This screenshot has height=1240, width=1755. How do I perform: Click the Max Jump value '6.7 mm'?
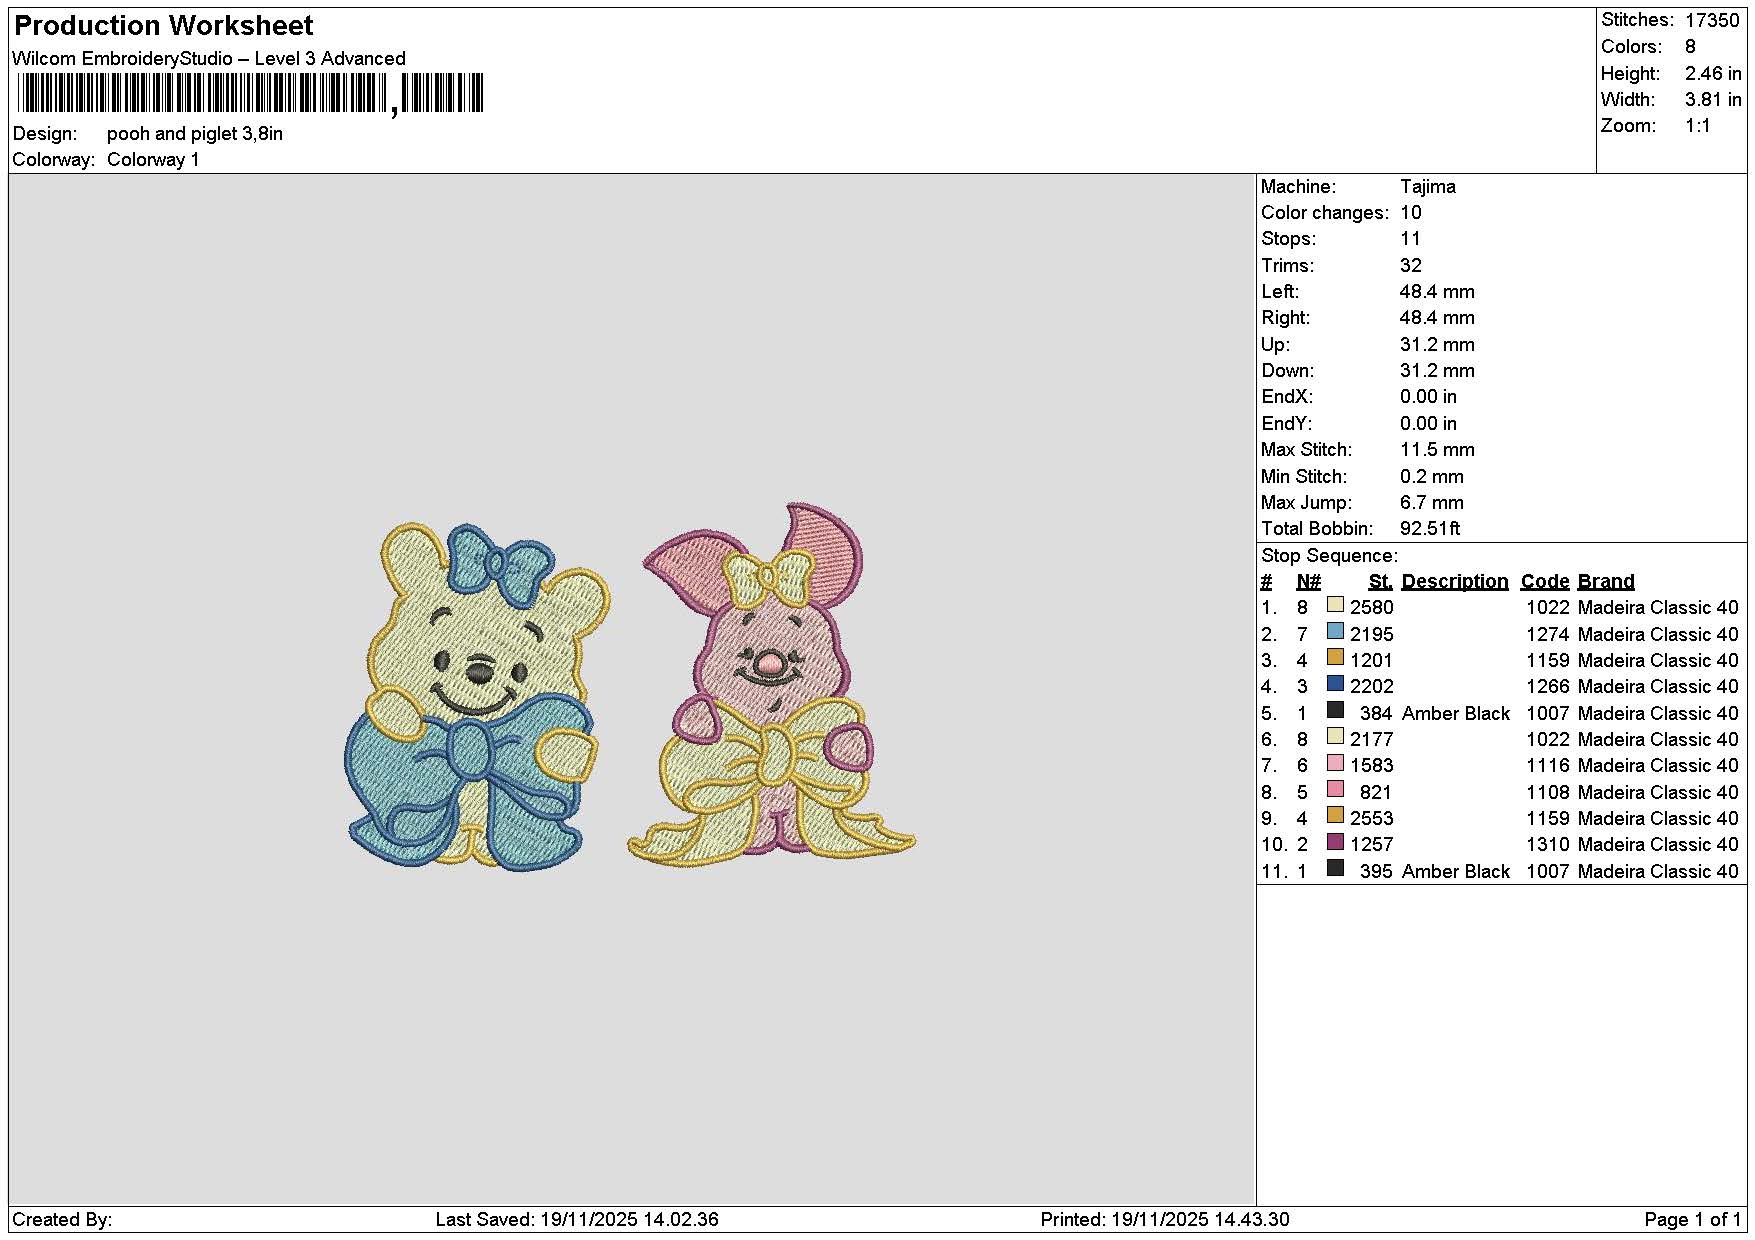coord(1432,503)
